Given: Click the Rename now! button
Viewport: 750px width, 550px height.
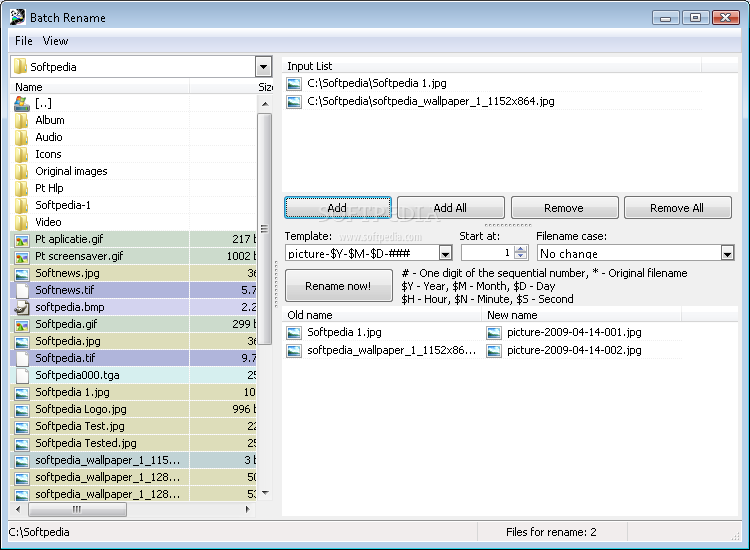Looking at the screenshot, I should tap(339, 286).
